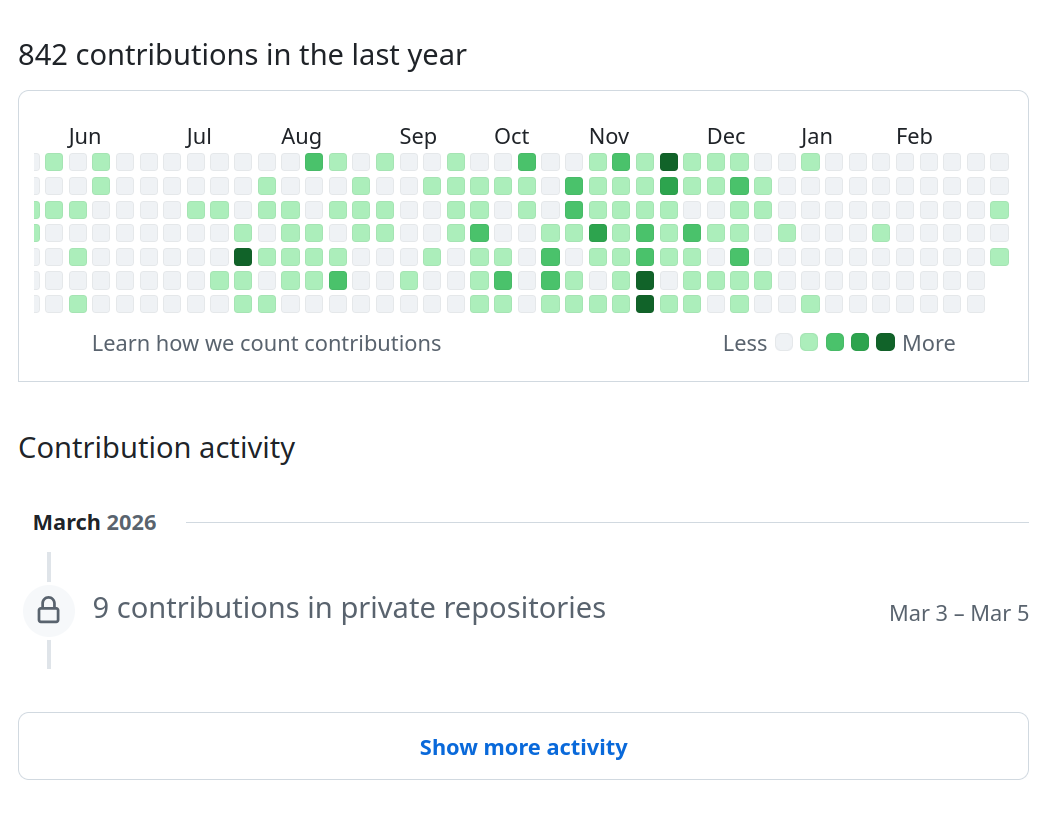Click the darkest cell in the graph's top row
The image size is (1054, 822).
tap(669, 162)
